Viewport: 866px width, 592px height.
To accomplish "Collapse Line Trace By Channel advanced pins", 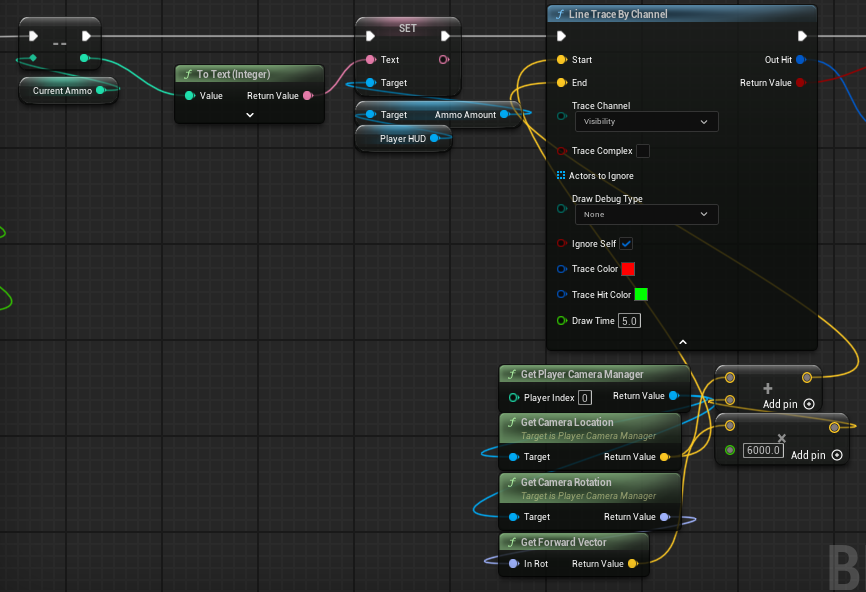I will [x=683, y=342].
